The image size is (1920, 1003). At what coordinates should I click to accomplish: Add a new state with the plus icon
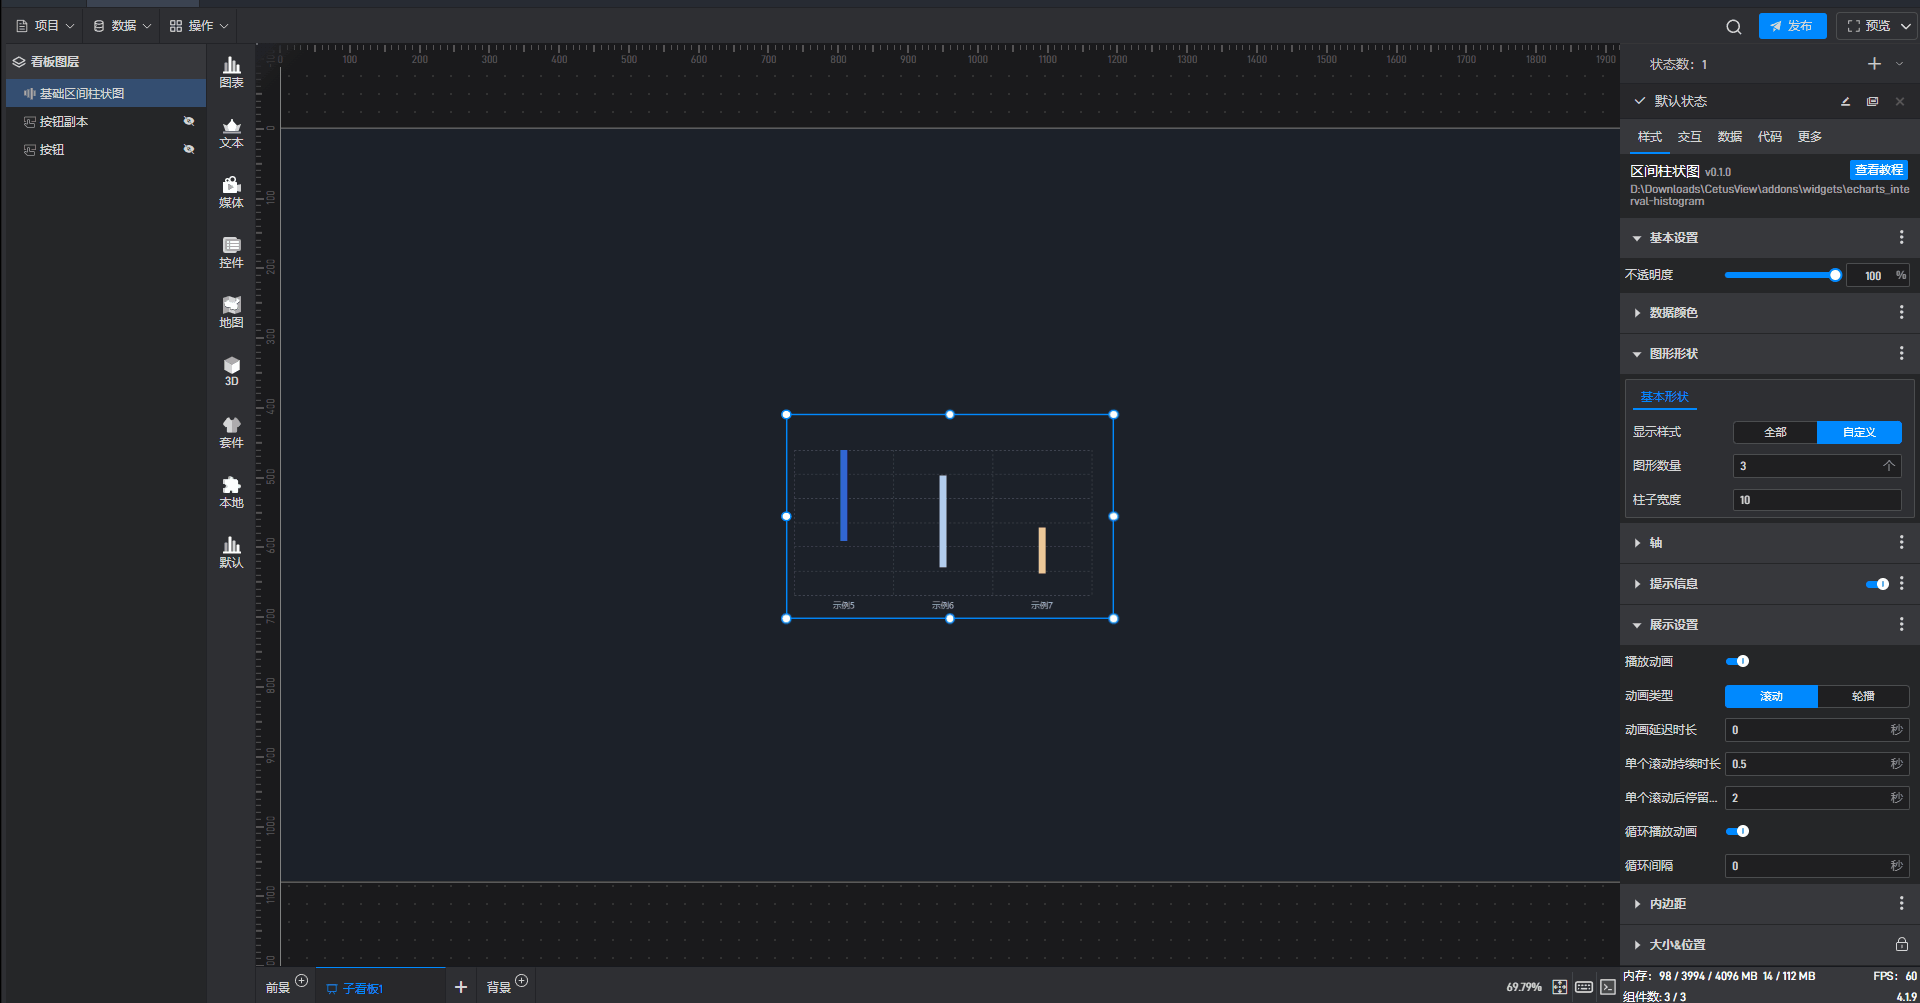click(1874, 64)
